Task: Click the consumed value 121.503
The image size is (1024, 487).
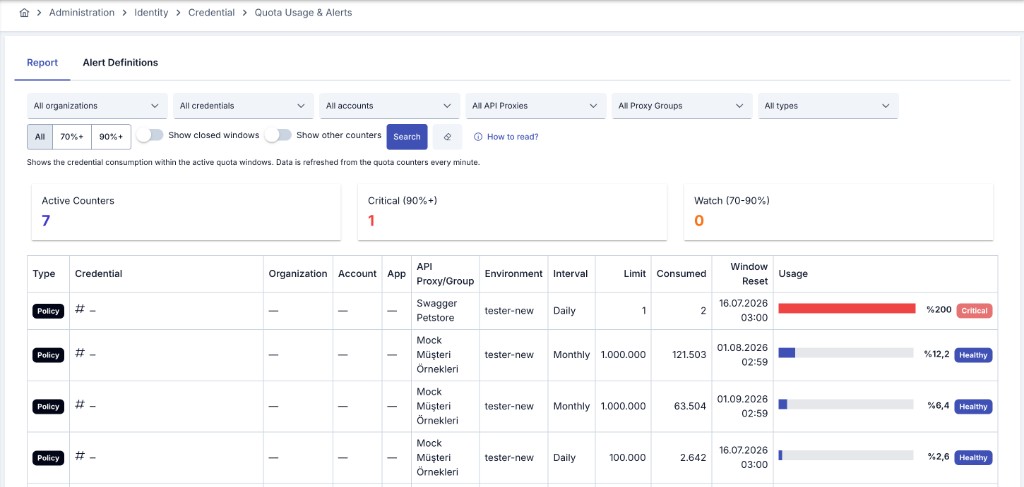Action: [689, 355]
